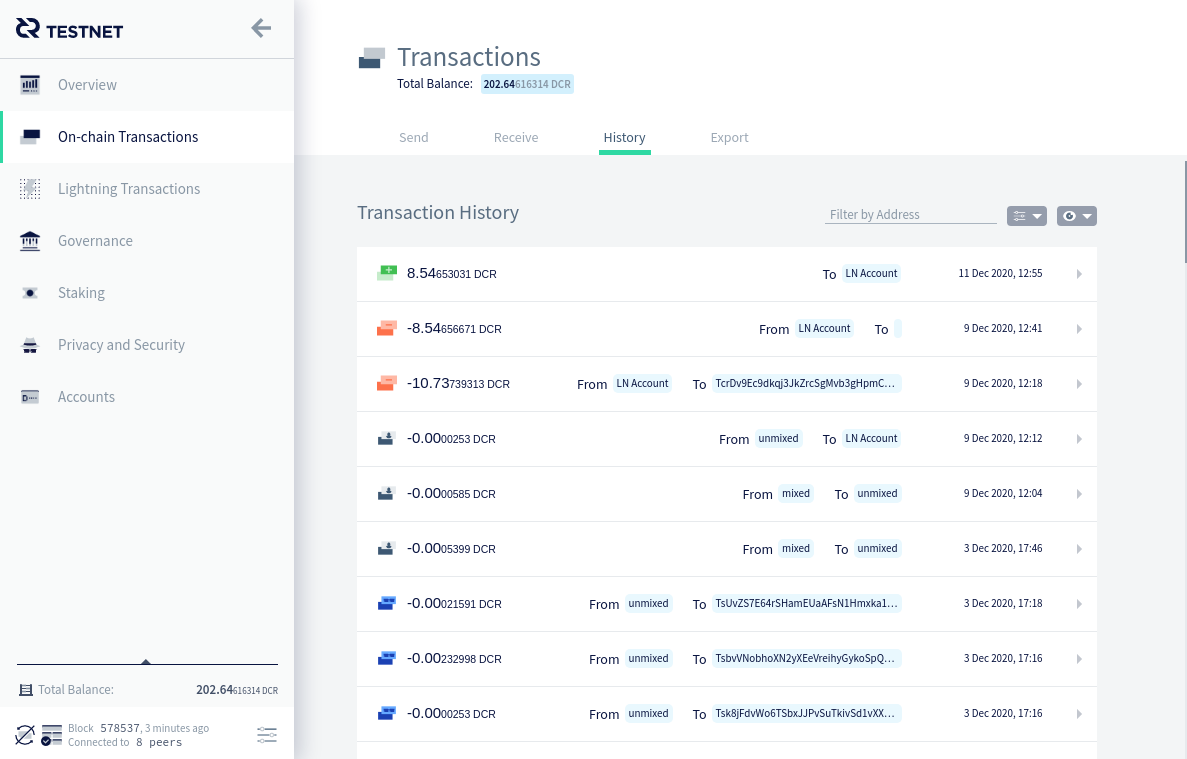
Task: Click the On-chain Transactions sidebar icon
Action: pyautogui.click(x=30, y=137)
